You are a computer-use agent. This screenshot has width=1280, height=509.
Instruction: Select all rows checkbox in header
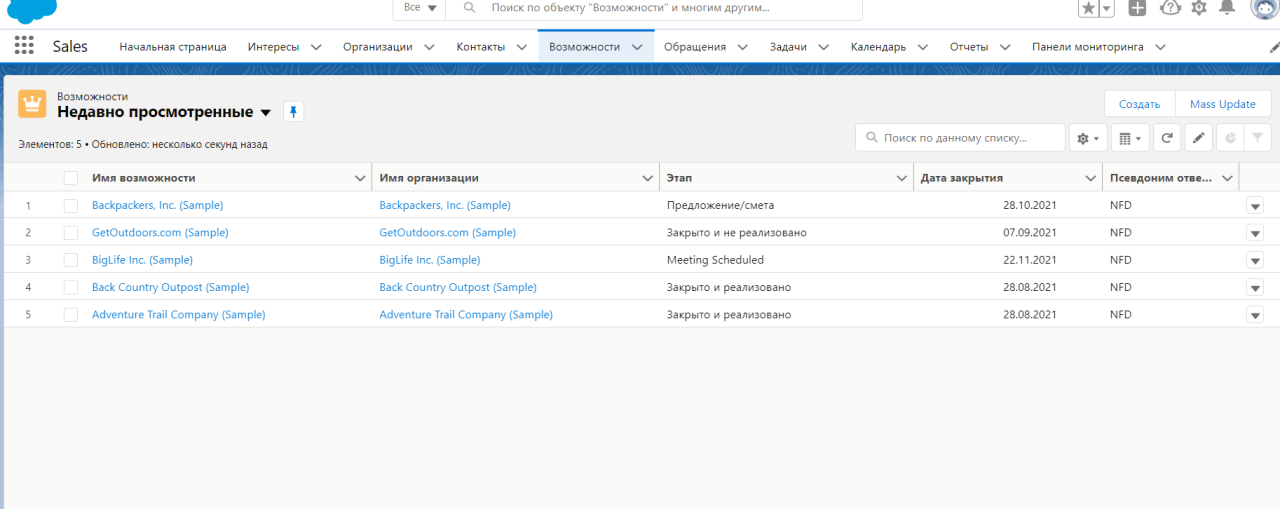tap(71, 178)
